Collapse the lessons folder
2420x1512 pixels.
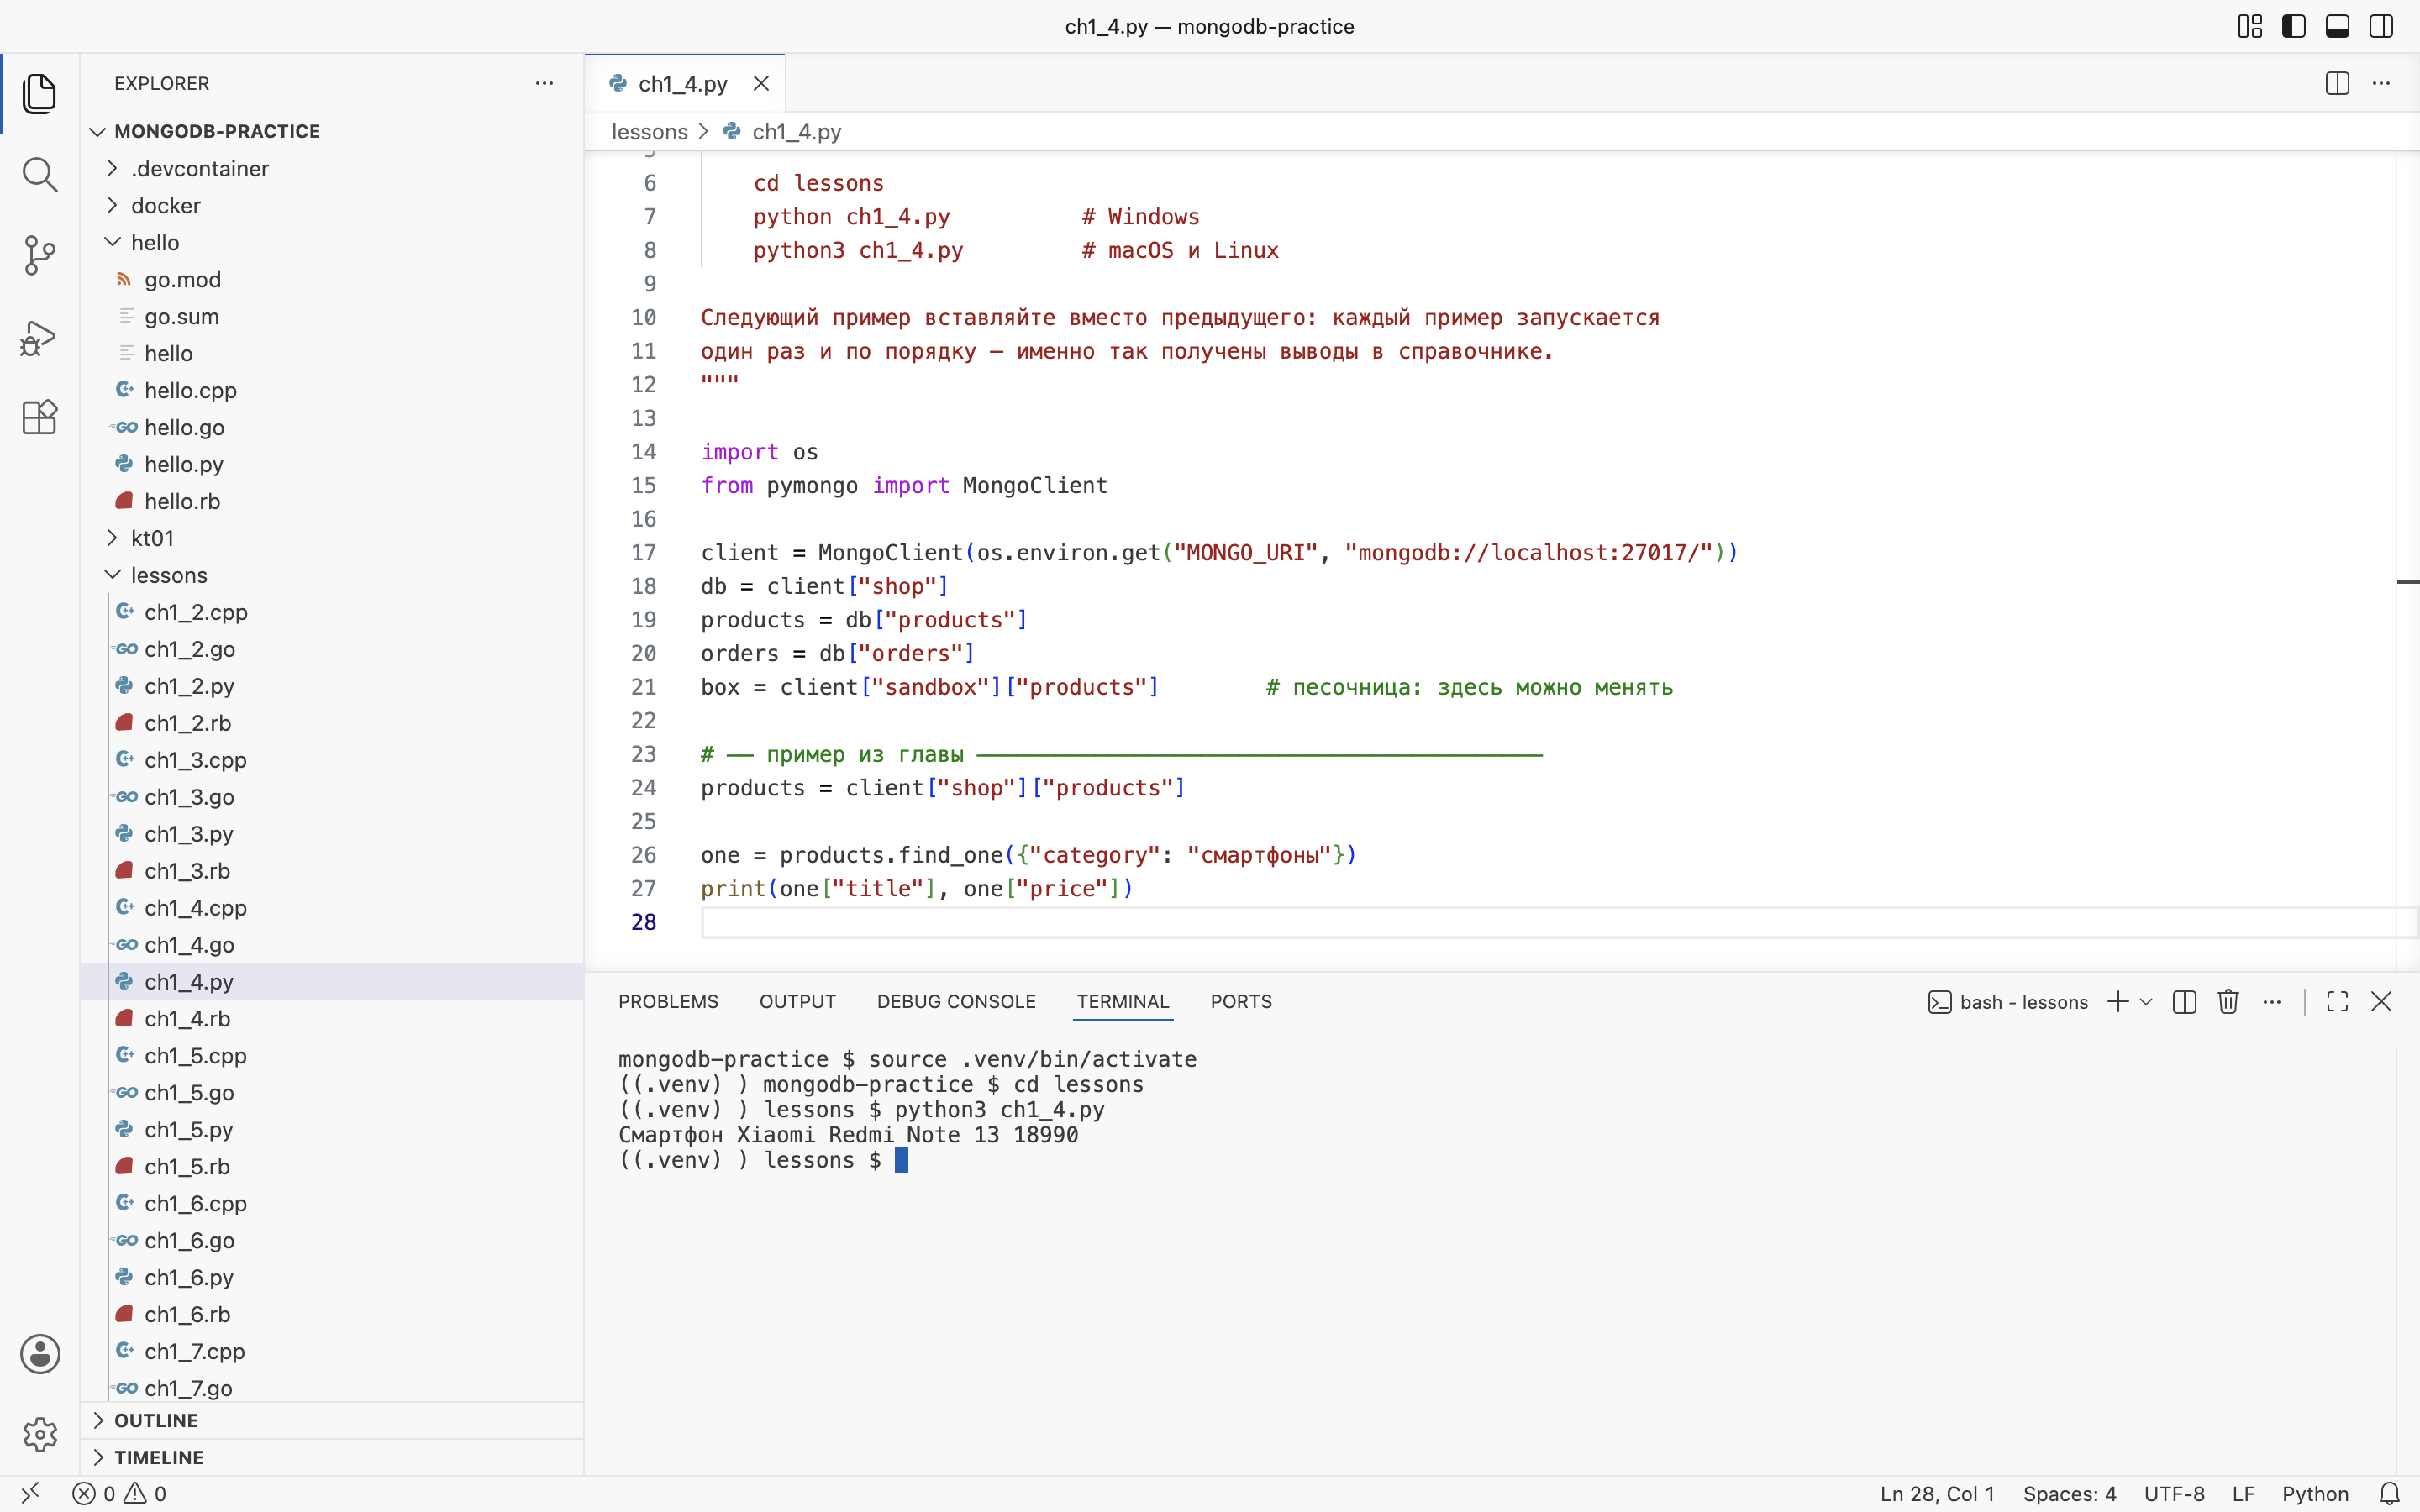point(332,575)
